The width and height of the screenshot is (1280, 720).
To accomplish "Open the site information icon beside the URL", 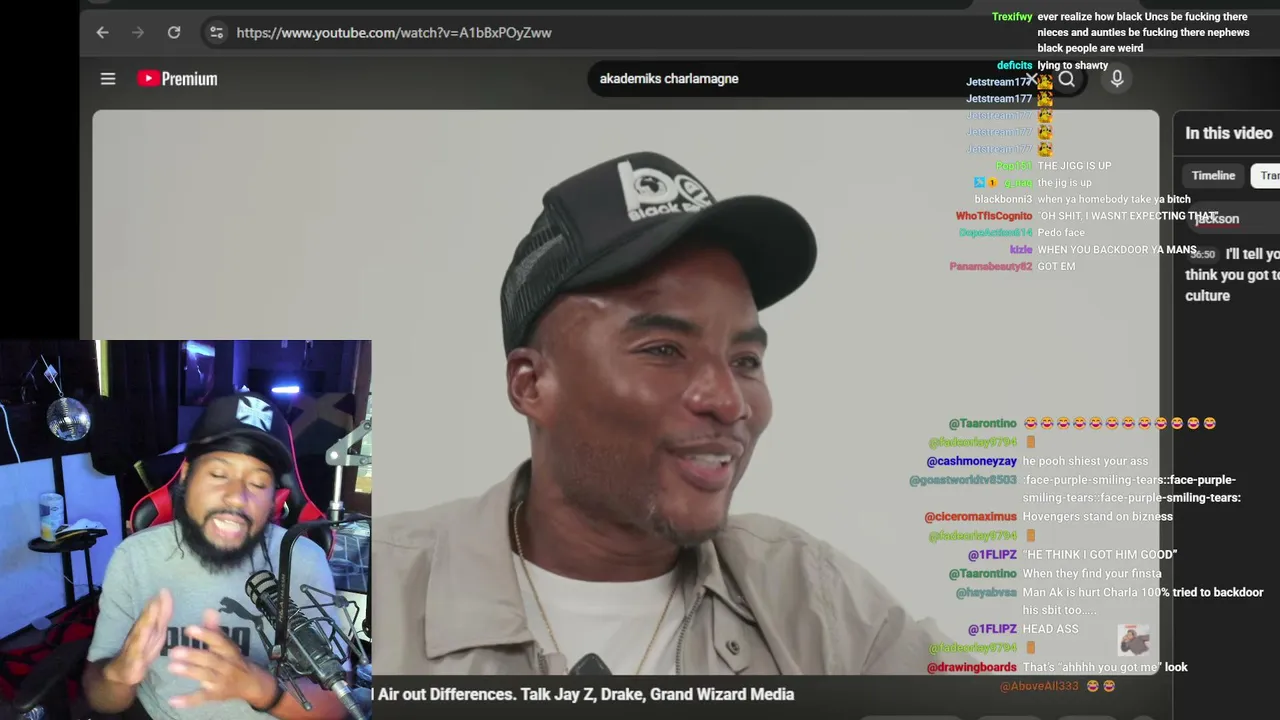I will click(x=216, y=32).
